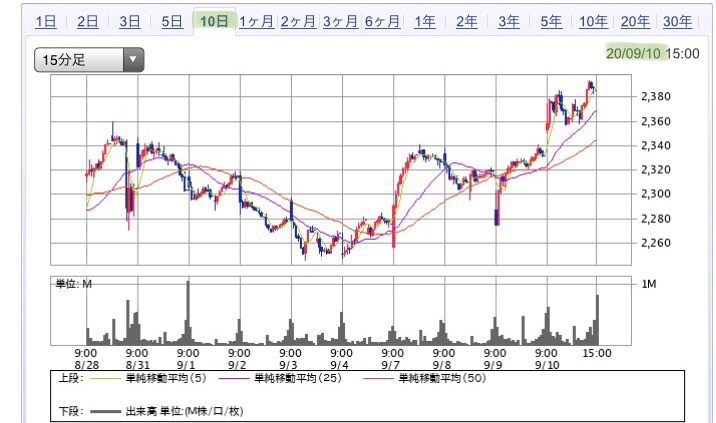Select the 1日 time range tab
This screenshot has width=716, height=423.
tap(46, 21)
